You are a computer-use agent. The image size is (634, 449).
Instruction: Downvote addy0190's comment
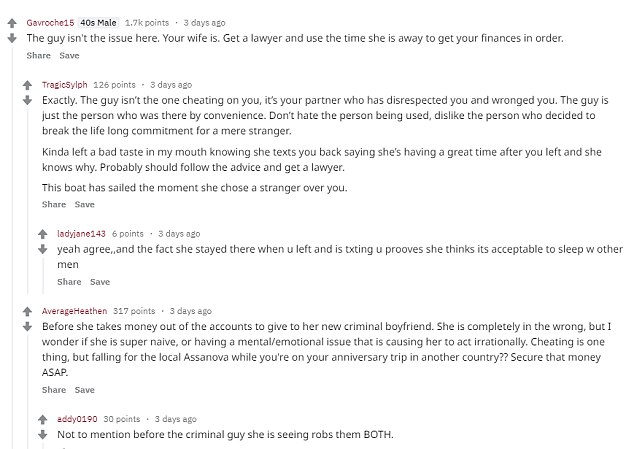43,434
